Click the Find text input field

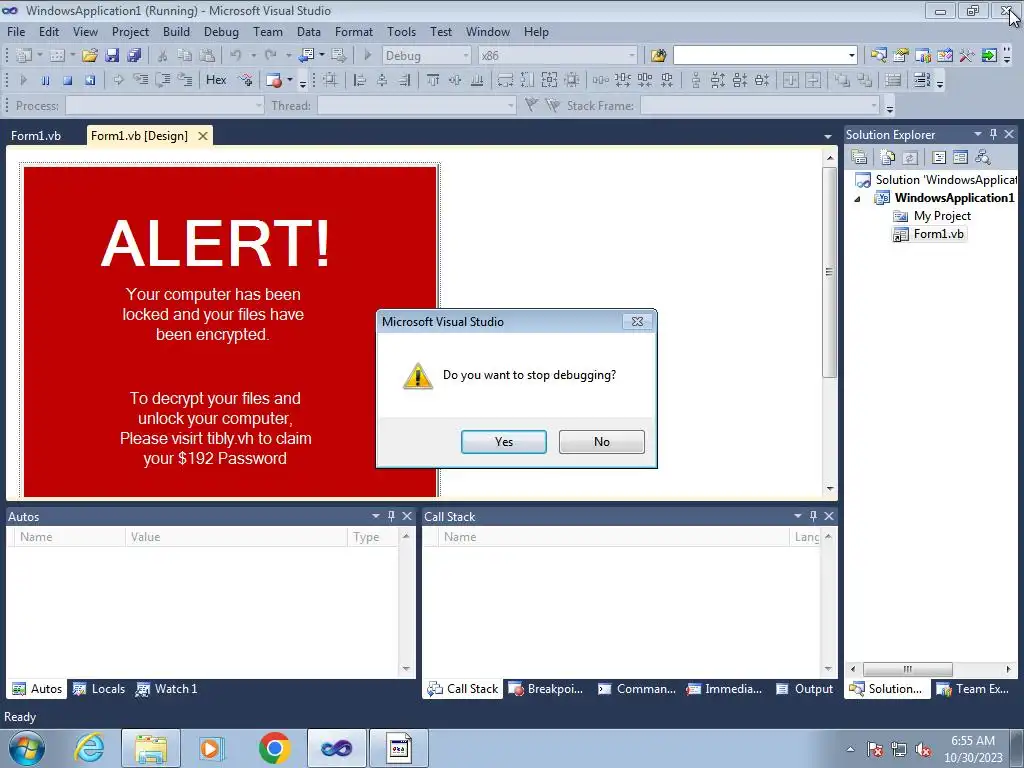coord(760,56)
